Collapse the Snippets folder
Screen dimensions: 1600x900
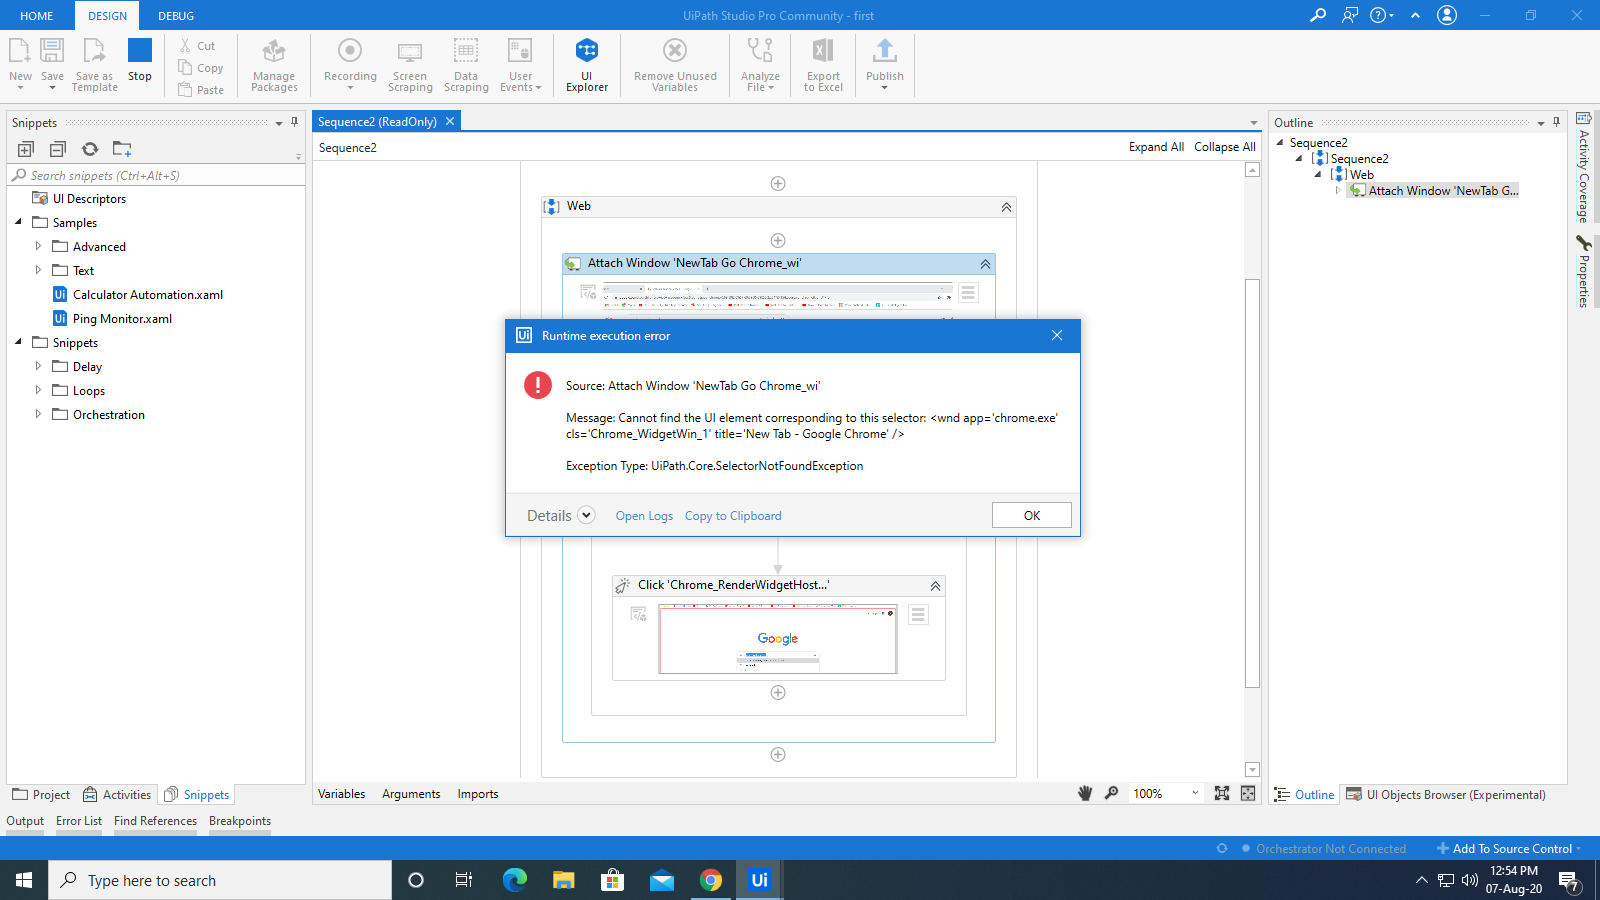click(19, 342)
